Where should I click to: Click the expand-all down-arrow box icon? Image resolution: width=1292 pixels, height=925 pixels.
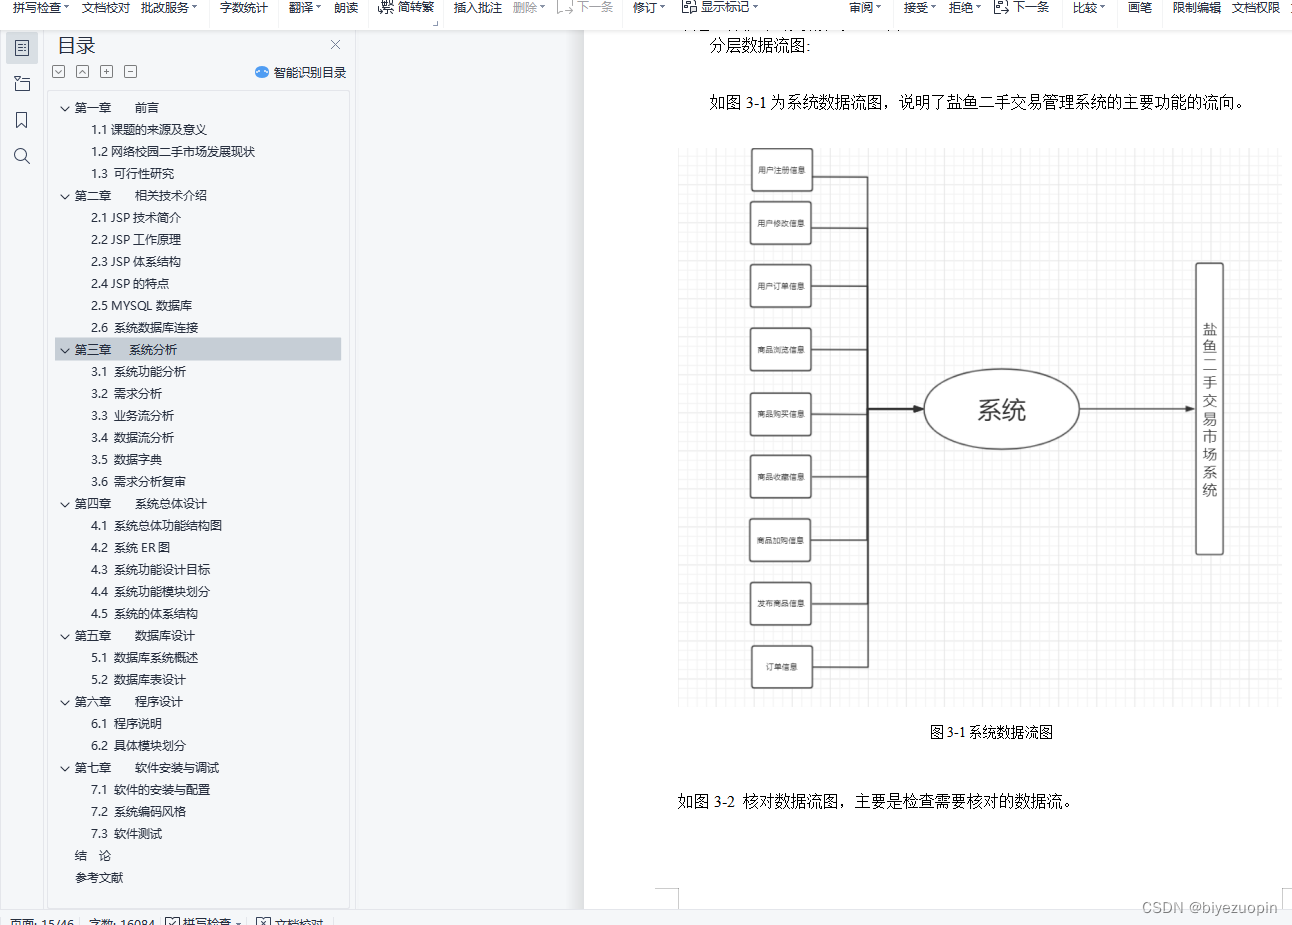click(59, 72)
